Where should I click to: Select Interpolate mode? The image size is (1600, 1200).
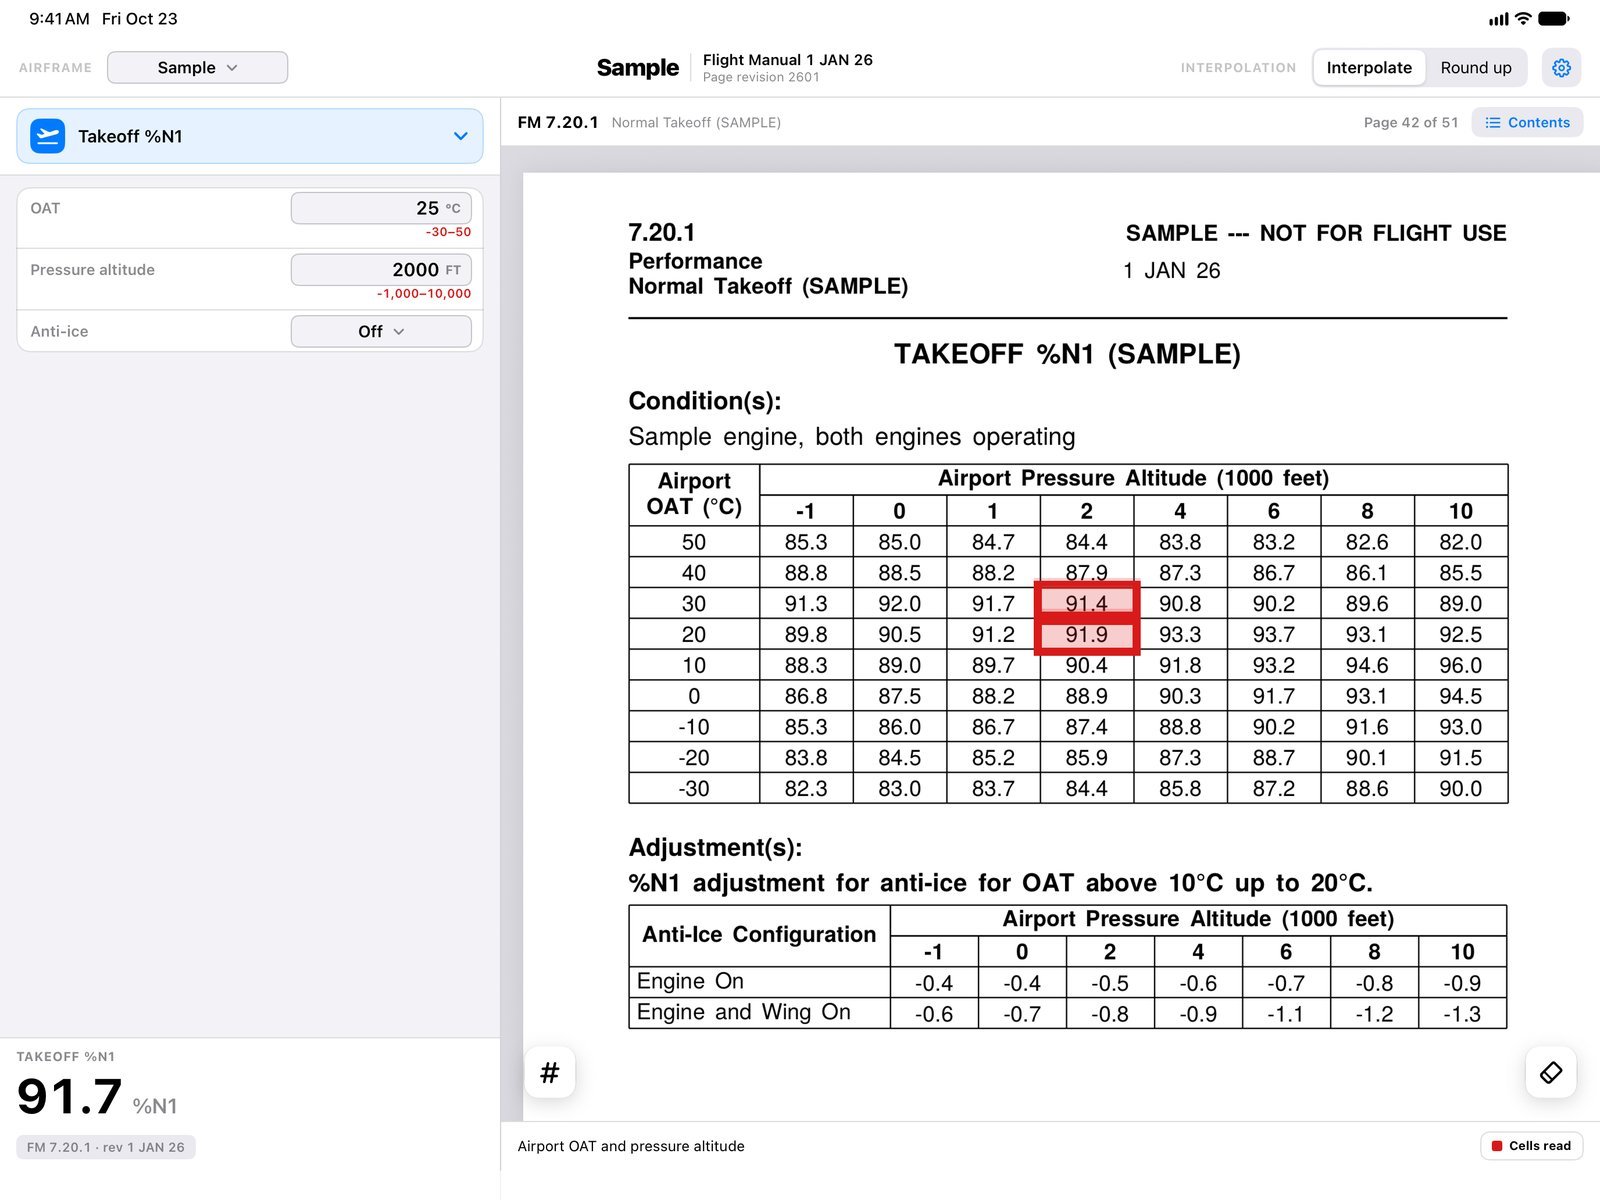click(x=1369, y=67)
